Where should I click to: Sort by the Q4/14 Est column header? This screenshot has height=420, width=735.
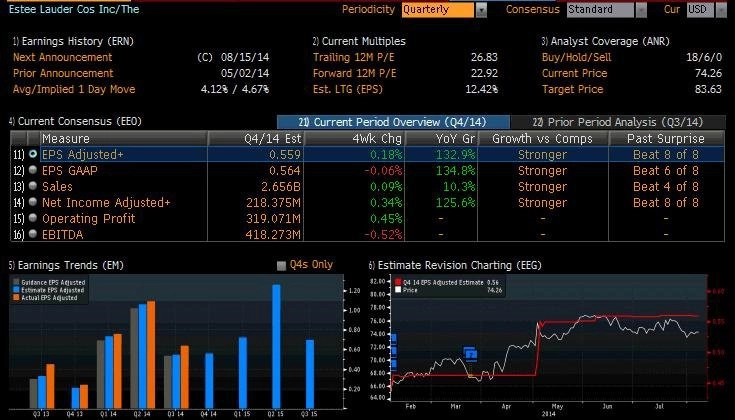click(256, 139)
